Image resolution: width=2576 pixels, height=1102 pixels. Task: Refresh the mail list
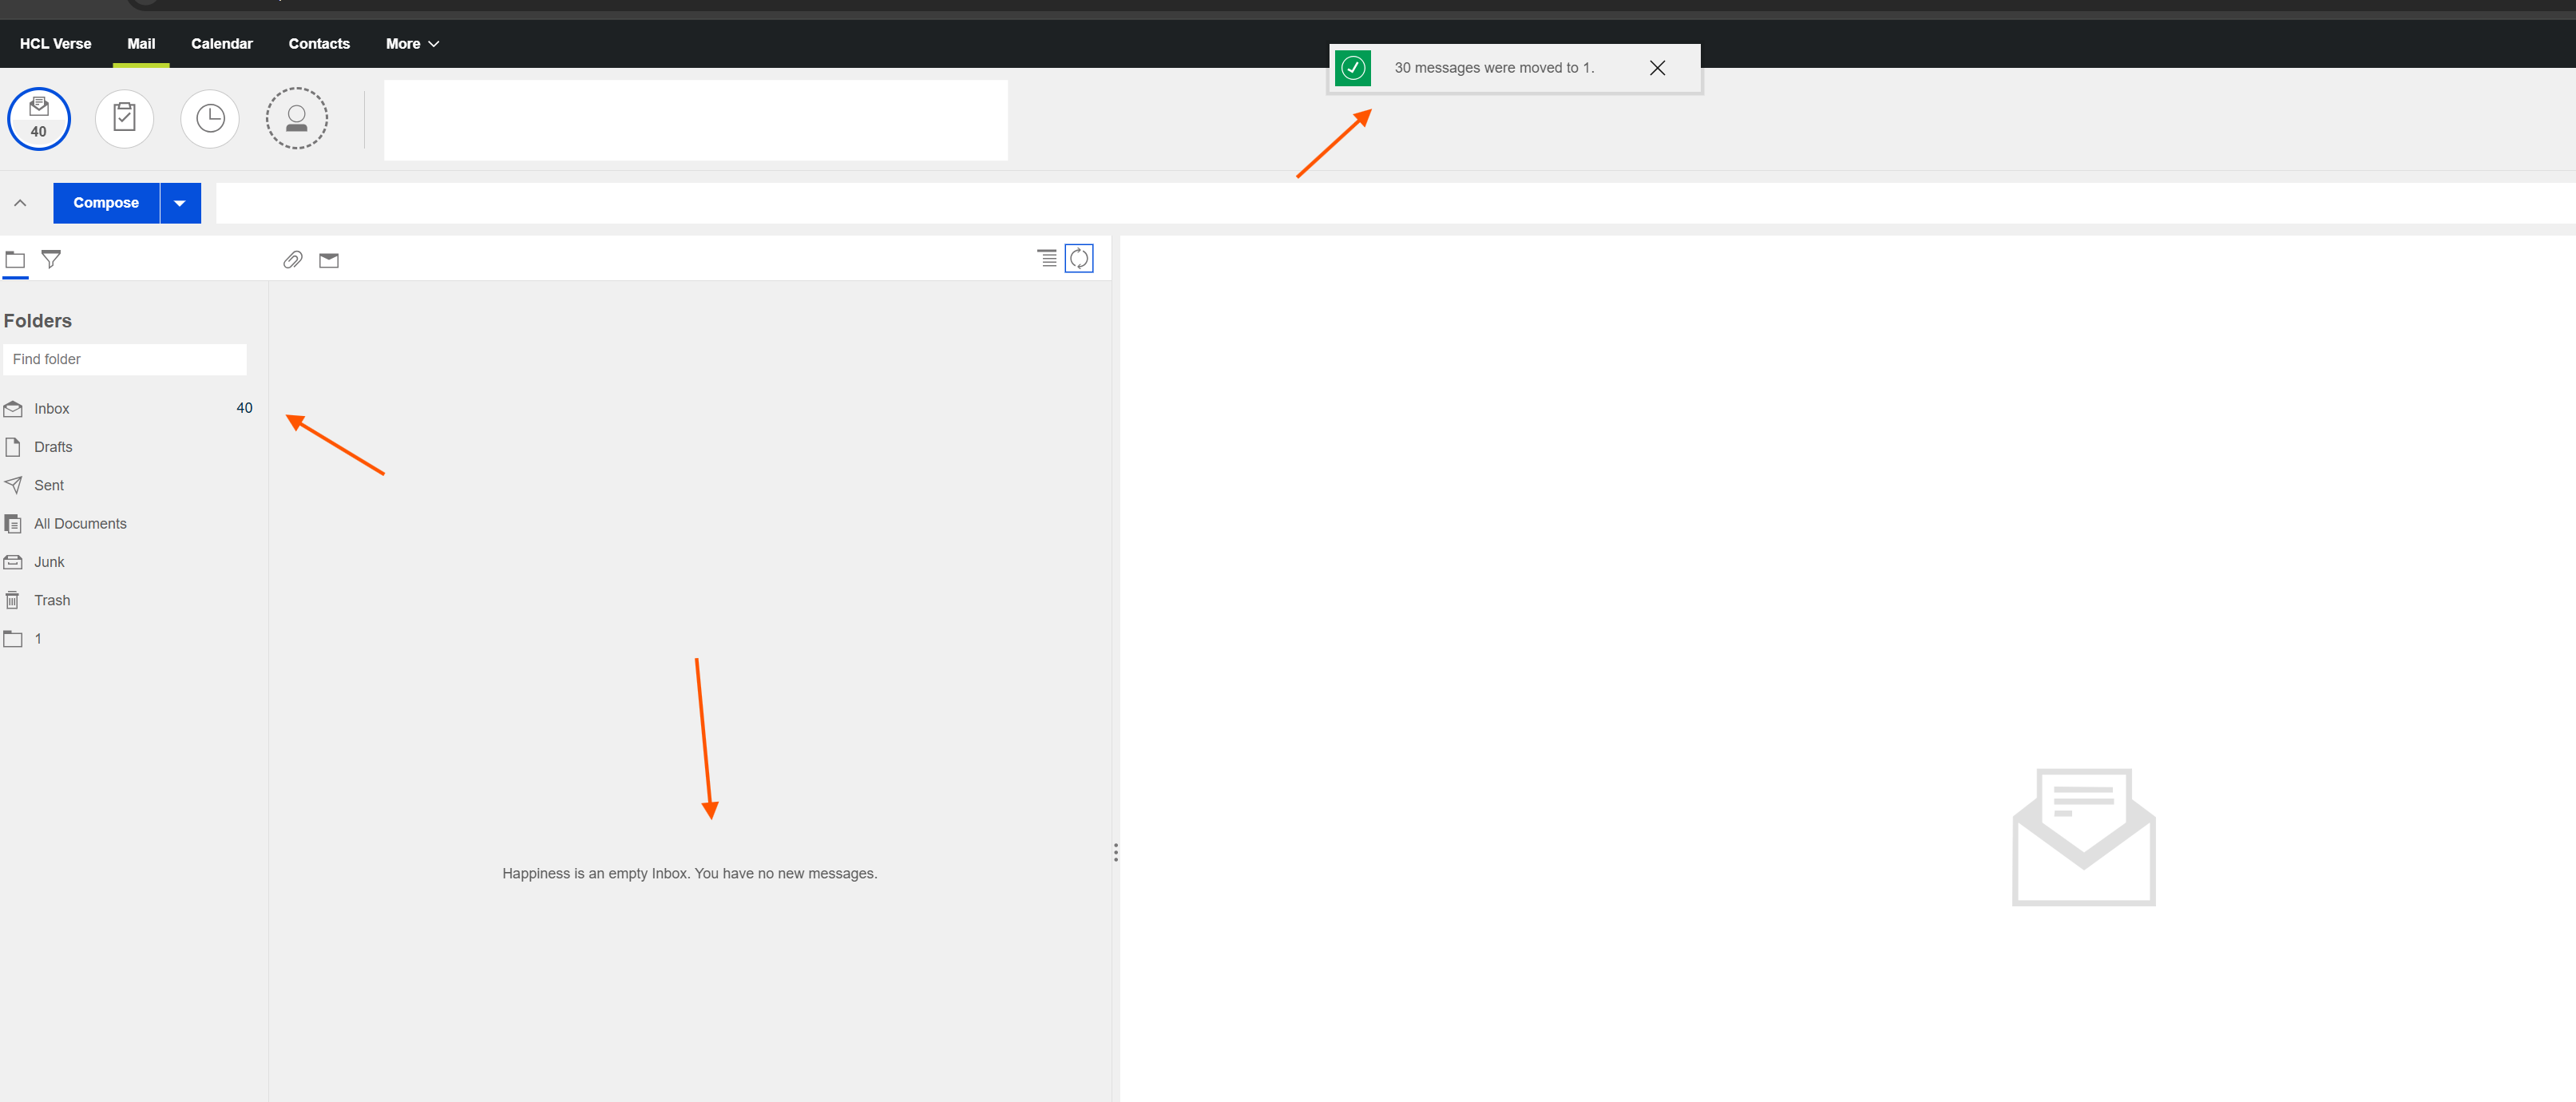1079,259
